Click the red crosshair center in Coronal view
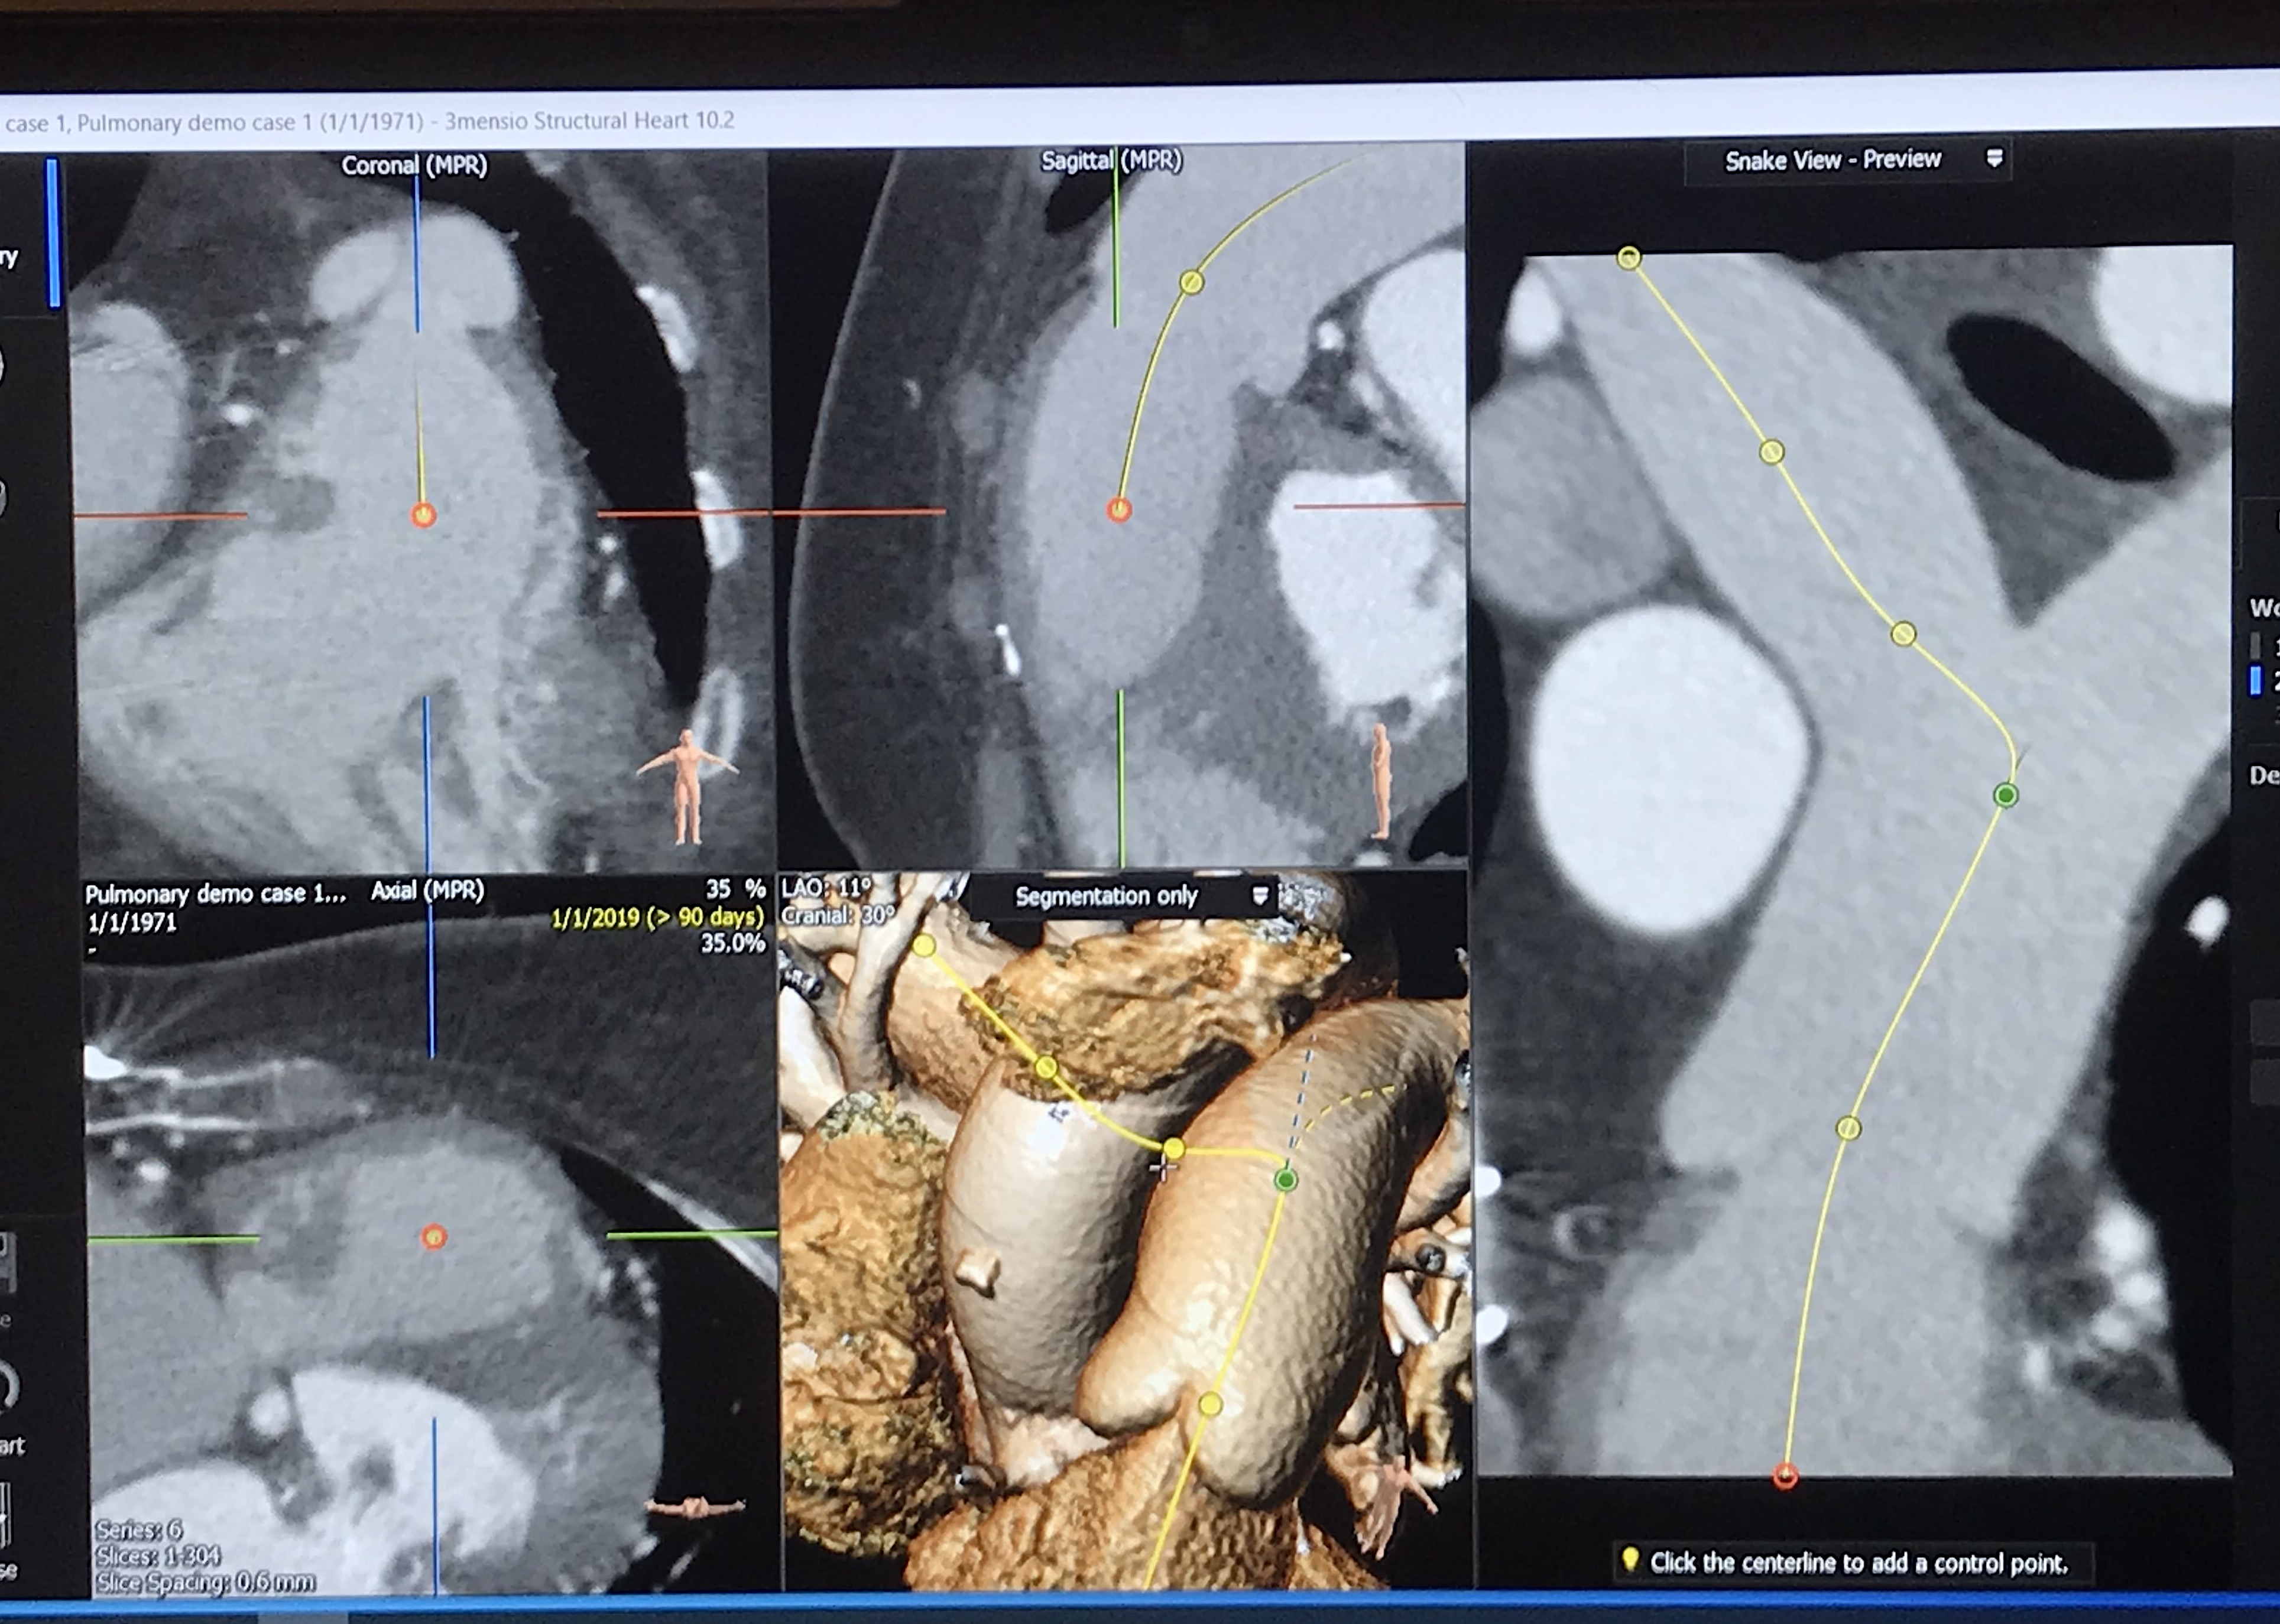2280x1624 pixels. (423, 515)
